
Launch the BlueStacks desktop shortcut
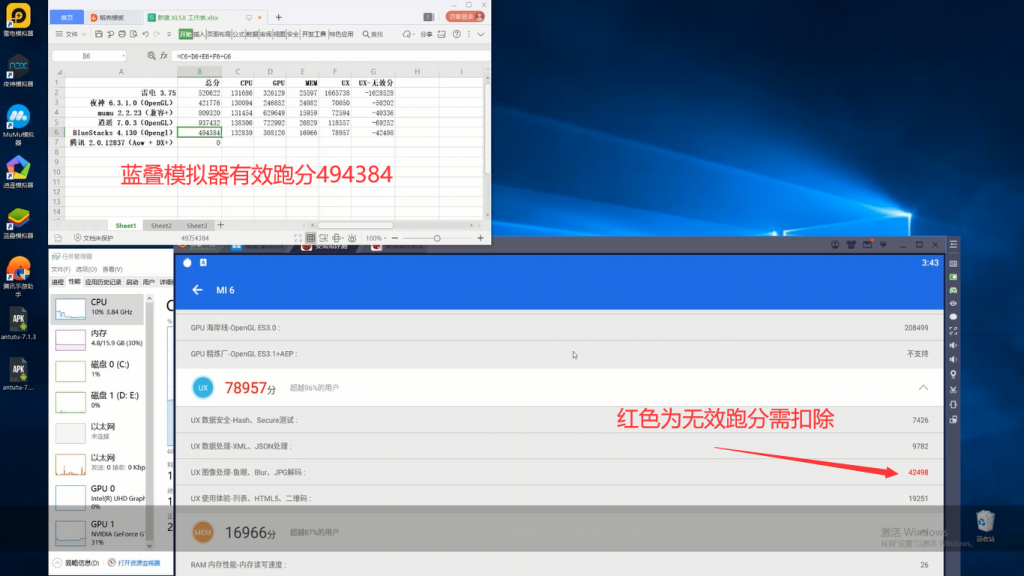click(x=18, y=223)
